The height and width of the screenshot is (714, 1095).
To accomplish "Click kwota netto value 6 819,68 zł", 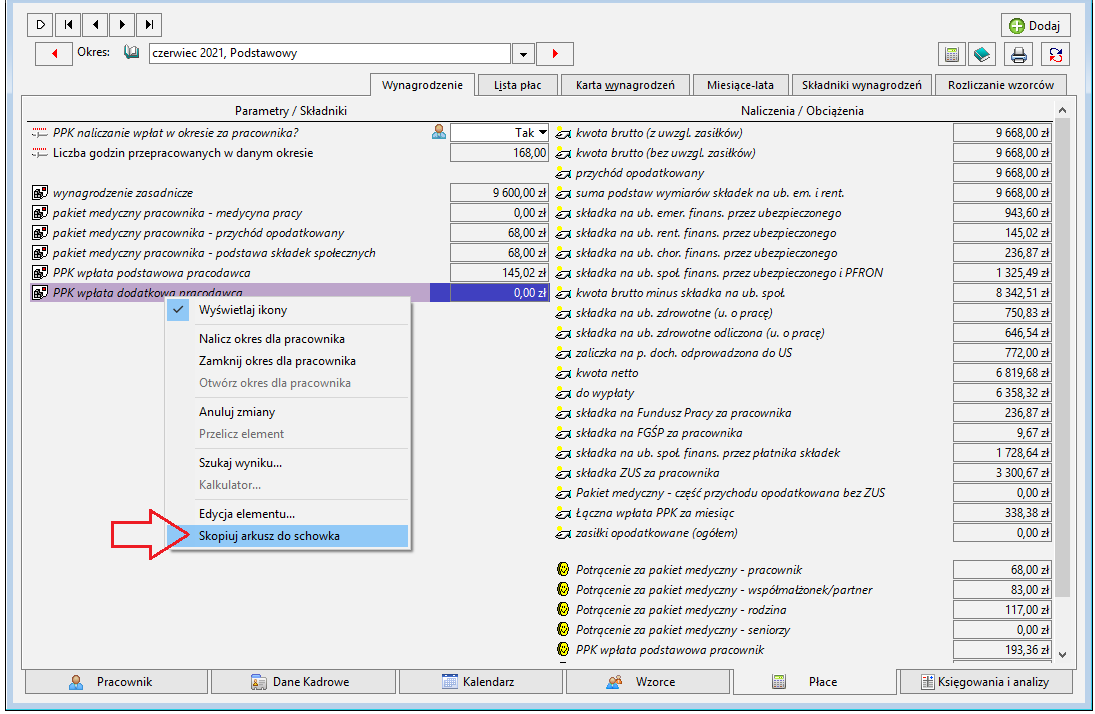I will [1002, 373].
